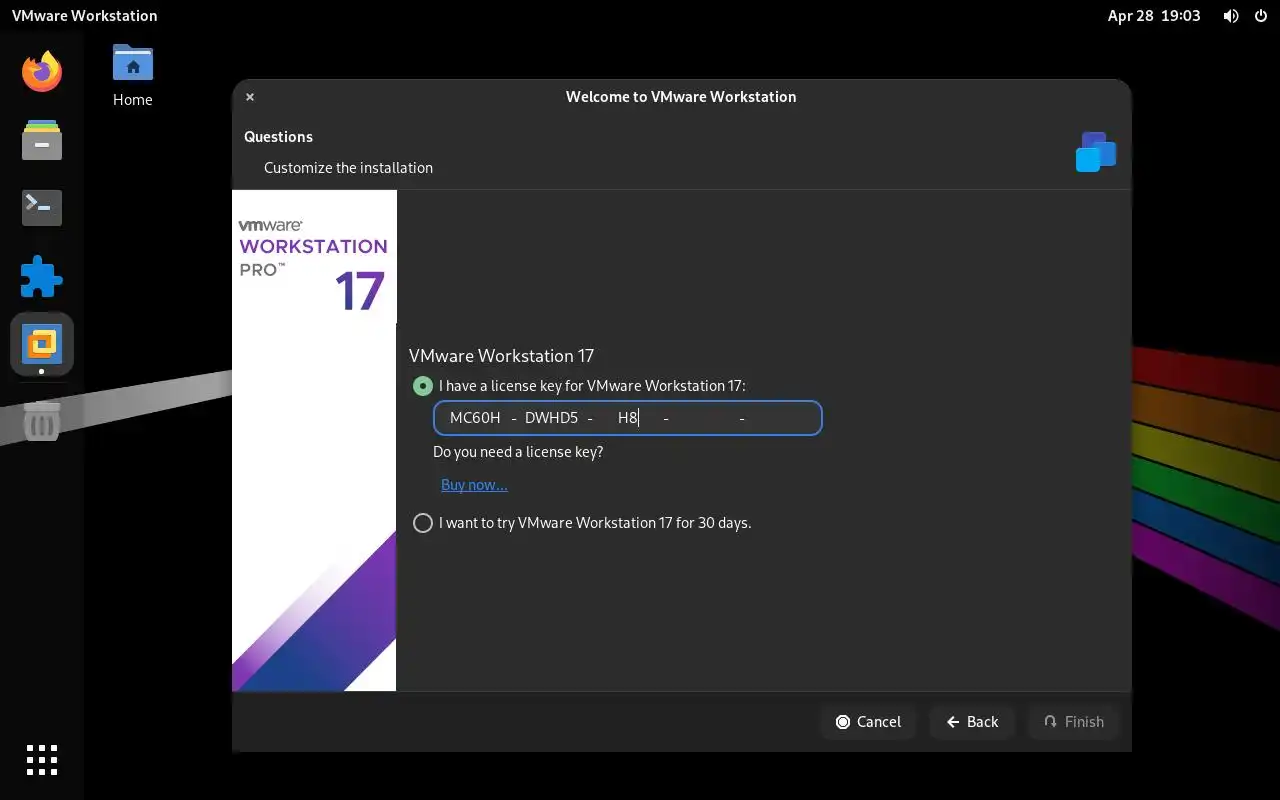Screen dimensions: 1280x800
Task: Cancel the VMware installation wizard
Action: [x=869, y=722]
